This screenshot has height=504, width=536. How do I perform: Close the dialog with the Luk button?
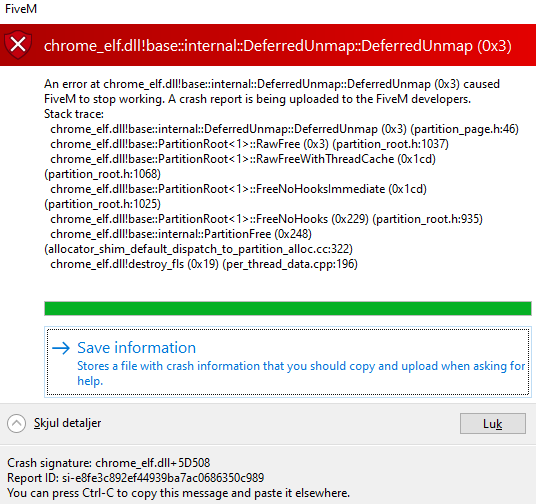coord(493,423)
